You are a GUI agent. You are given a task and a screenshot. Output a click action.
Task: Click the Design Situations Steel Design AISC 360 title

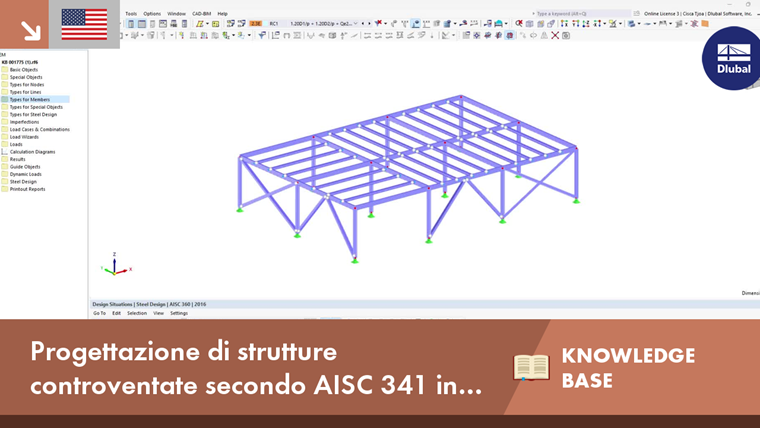[149, 304]
